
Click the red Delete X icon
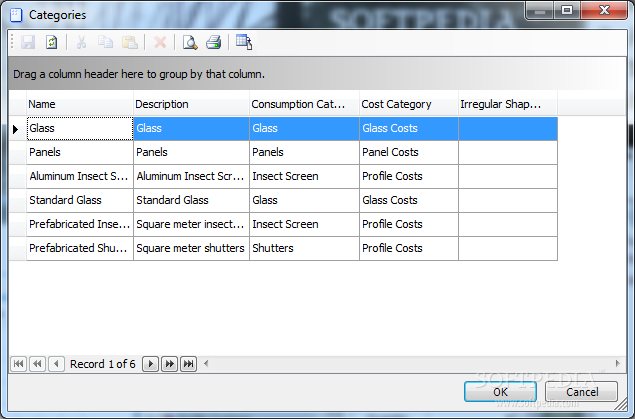160,42
